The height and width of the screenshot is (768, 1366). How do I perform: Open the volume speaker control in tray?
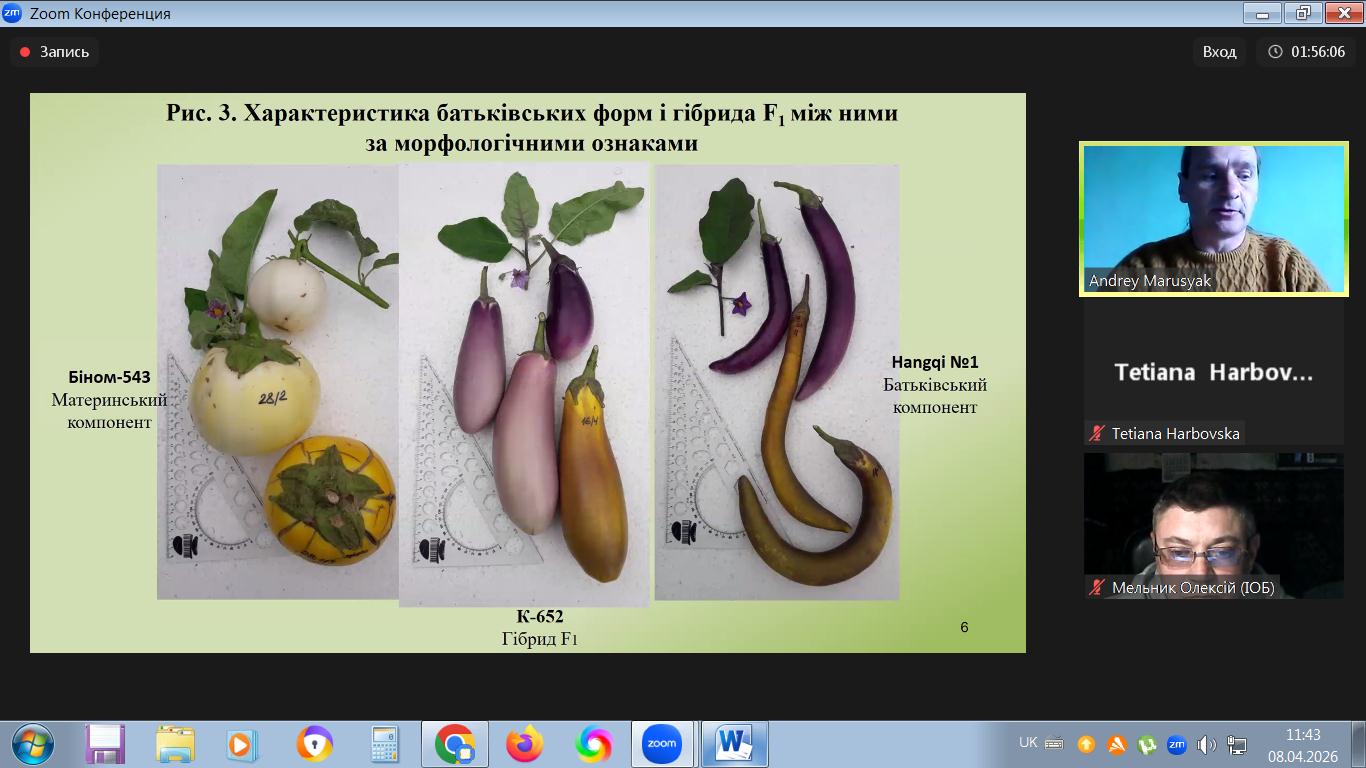(1206, 744)
